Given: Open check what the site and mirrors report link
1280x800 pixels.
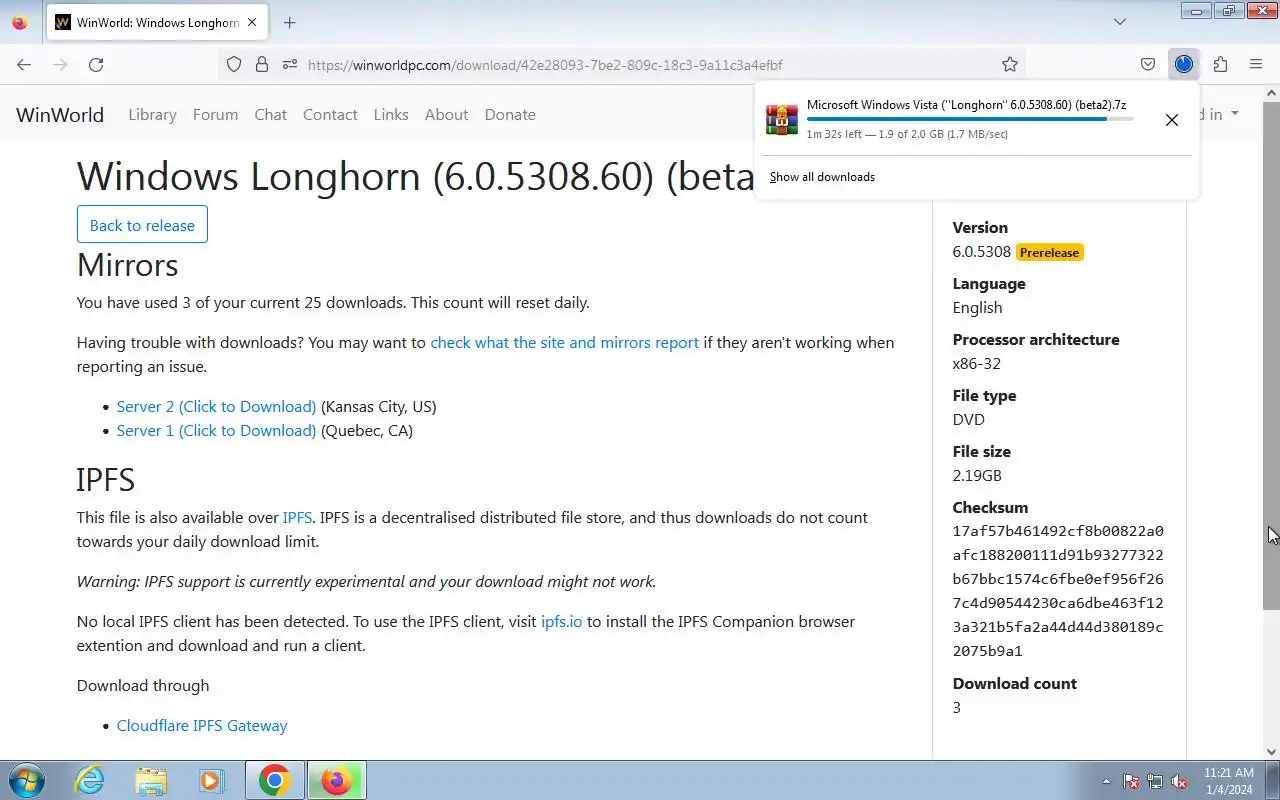Looking at the screenshot, I should 564,343.
